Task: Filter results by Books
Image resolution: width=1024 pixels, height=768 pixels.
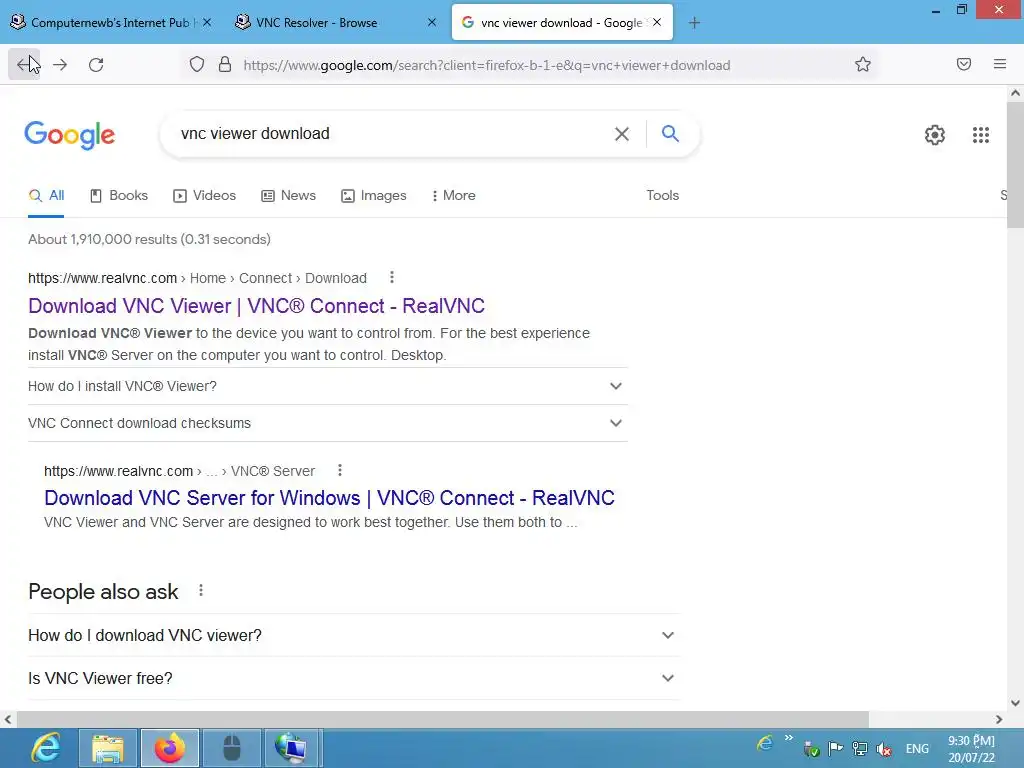Action: tap(119, 195)
